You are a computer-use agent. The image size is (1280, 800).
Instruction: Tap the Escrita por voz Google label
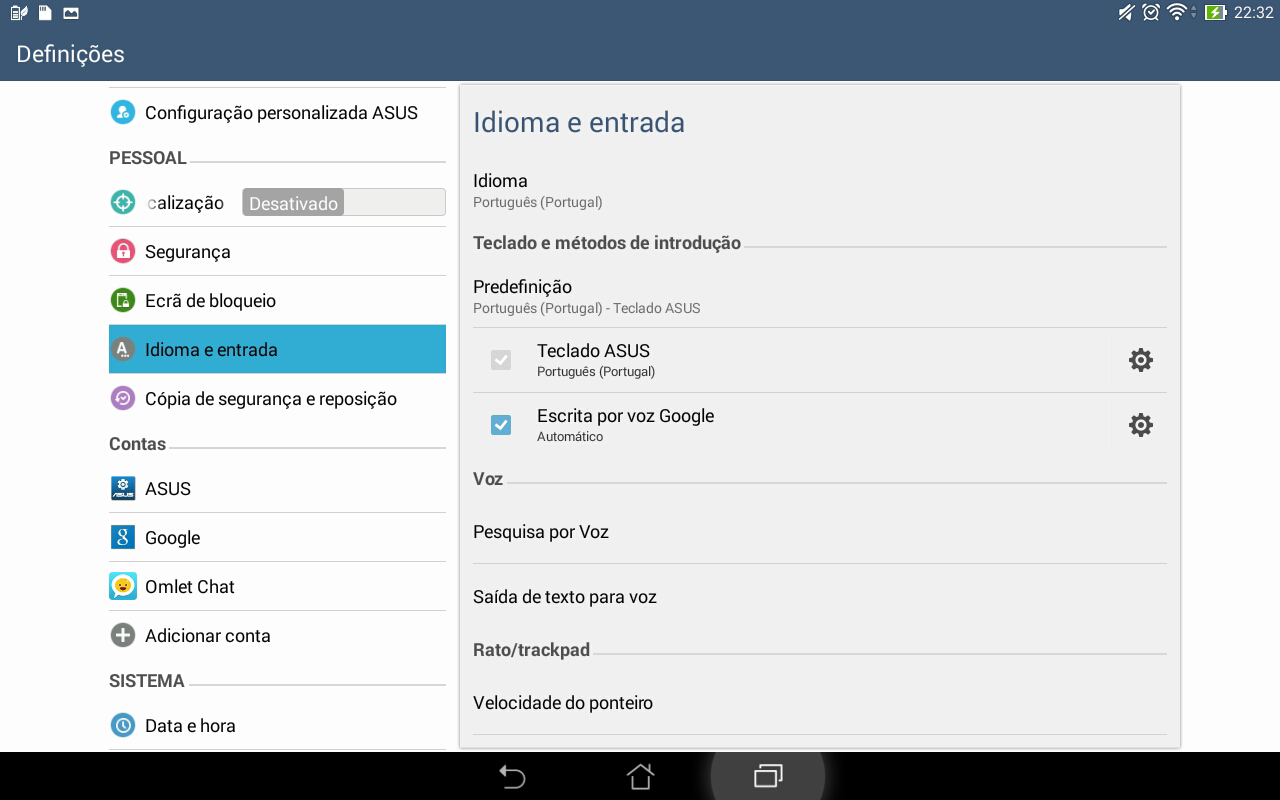coord(625,415)
